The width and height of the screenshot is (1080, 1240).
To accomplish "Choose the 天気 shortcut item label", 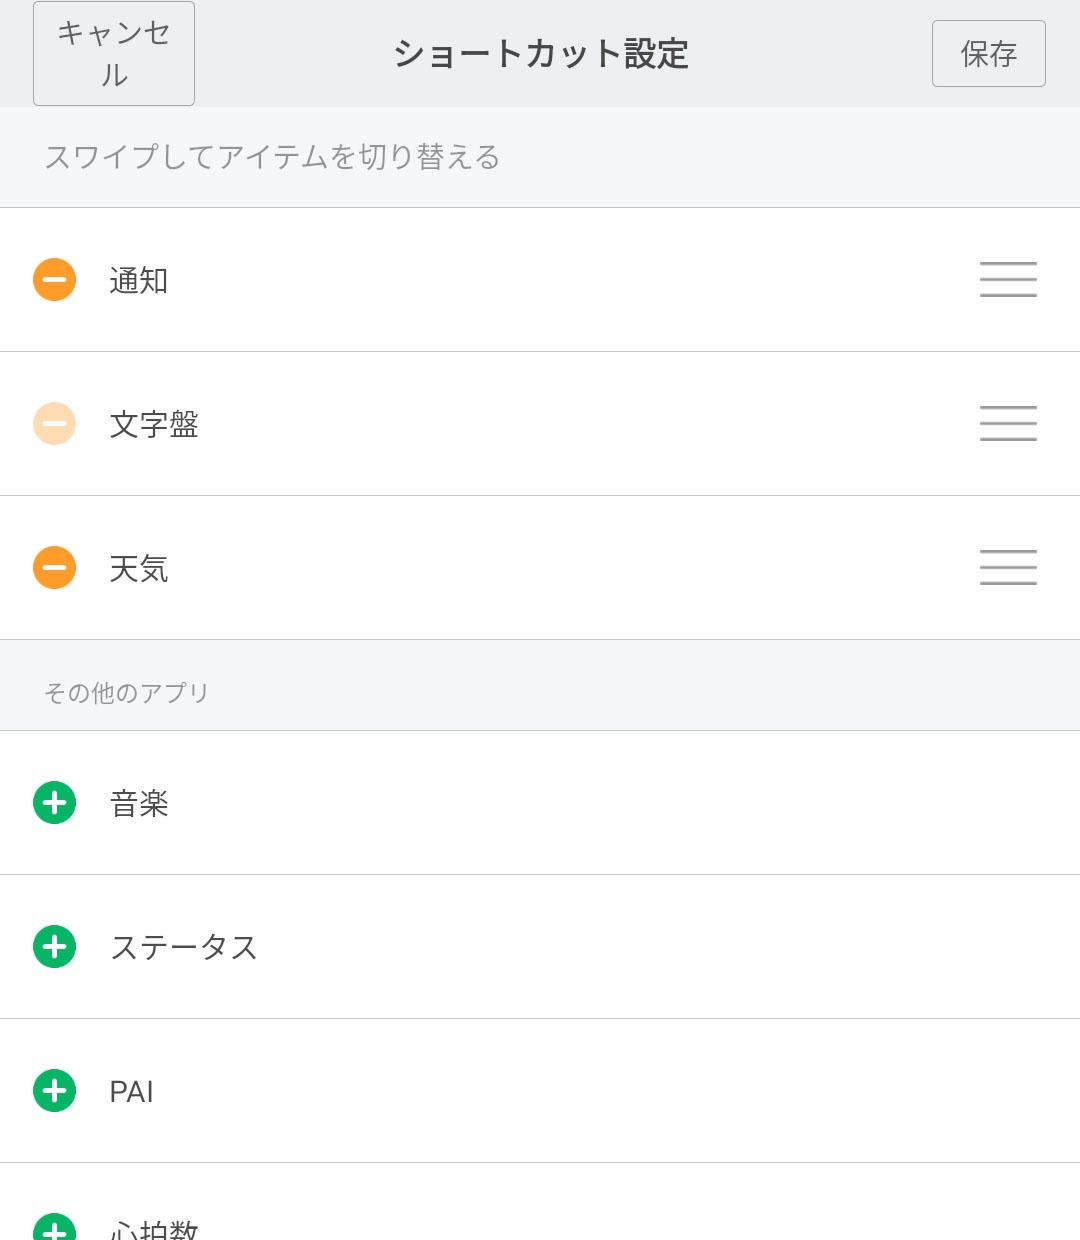I will [139, 569].
